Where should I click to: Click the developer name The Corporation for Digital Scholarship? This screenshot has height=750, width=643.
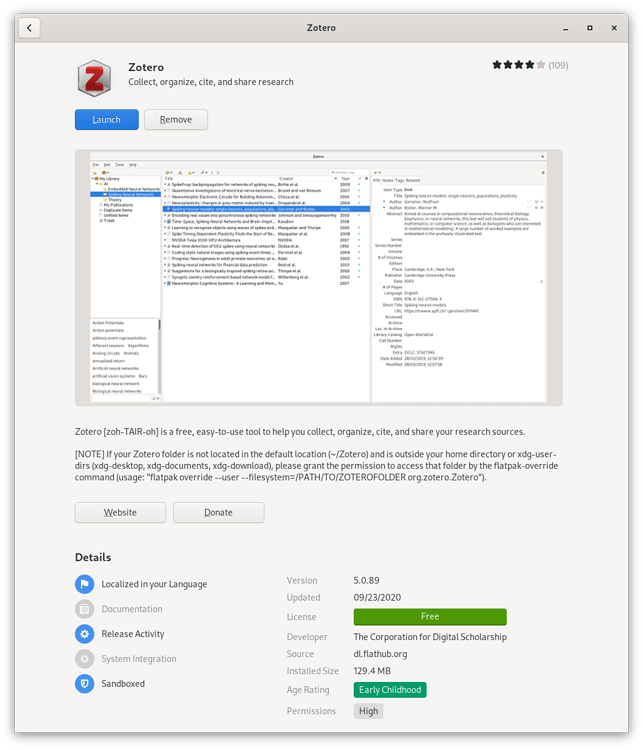point(430,637)
